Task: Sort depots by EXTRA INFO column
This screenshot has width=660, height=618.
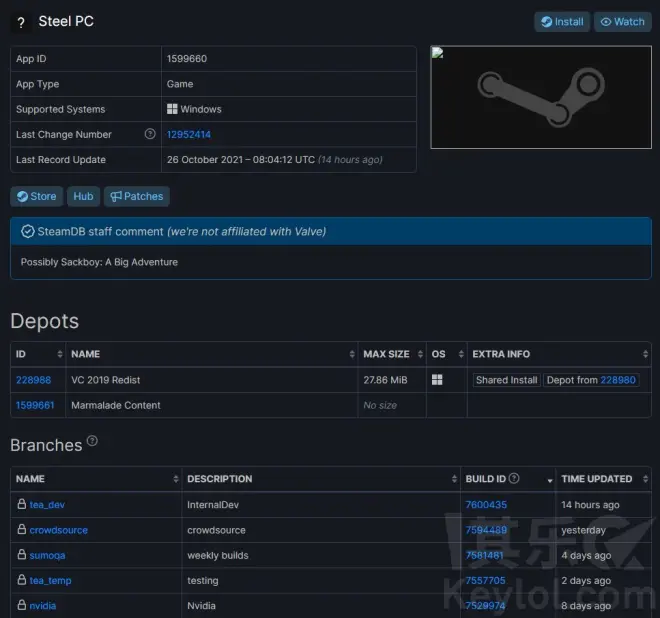Action: [559, 354]
